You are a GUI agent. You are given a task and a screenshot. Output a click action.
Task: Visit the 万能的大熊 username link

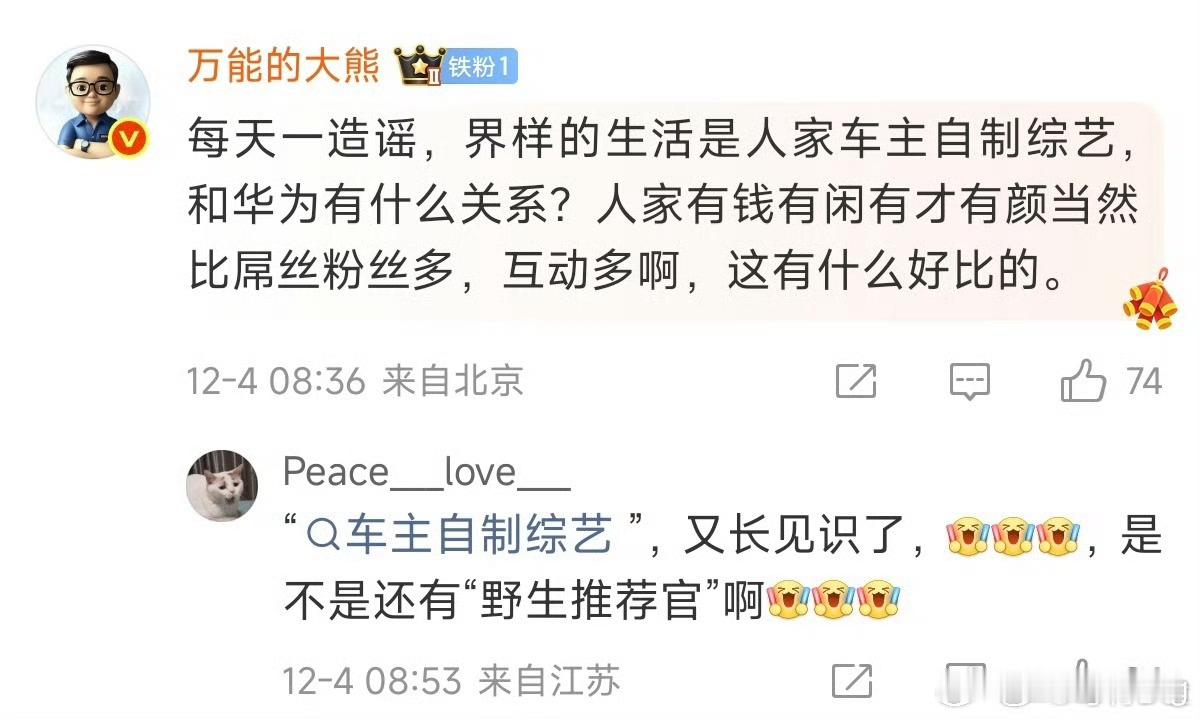pyautogui.click(x=284, y=67)
